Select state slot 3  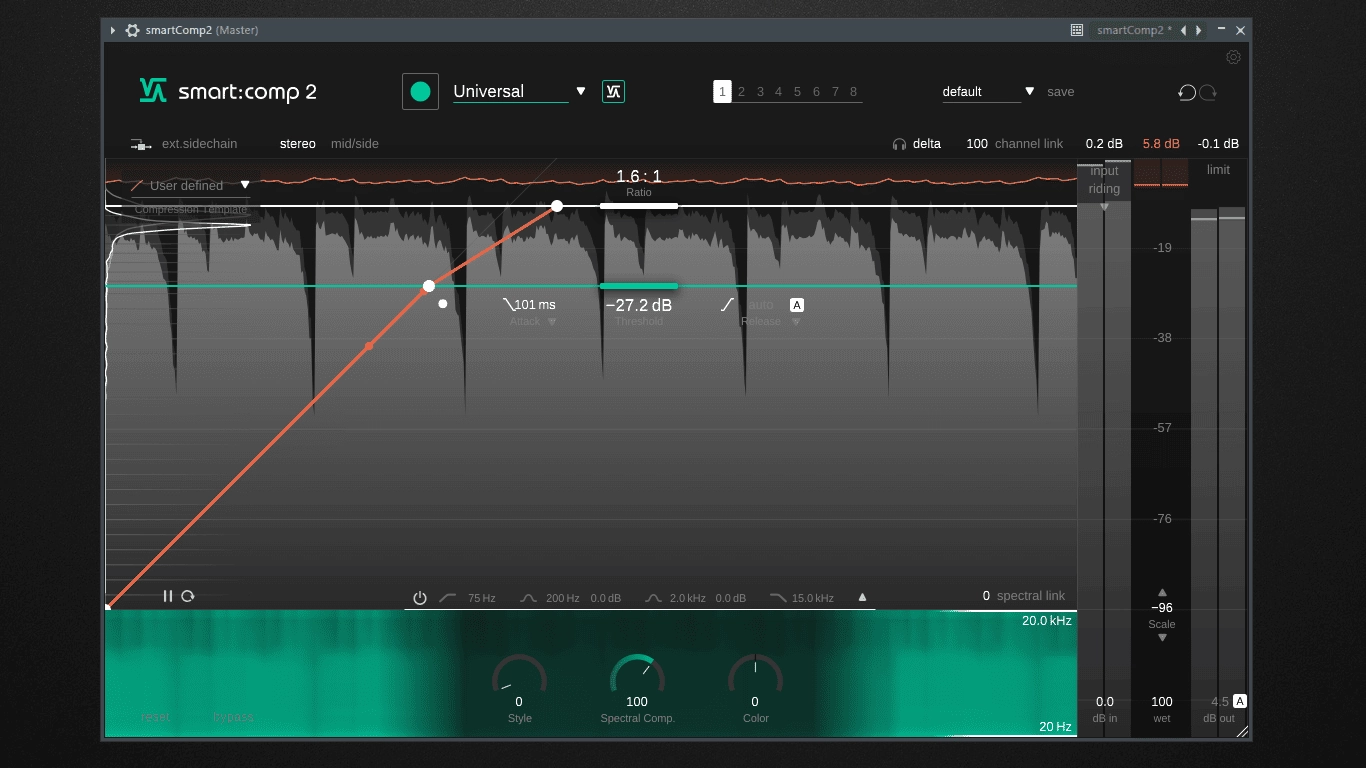coord(760,92)
